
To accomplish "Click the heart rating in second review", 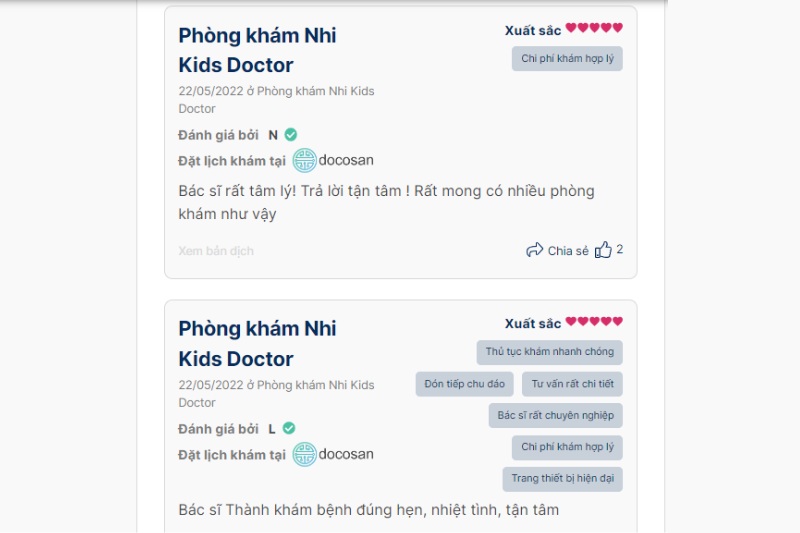I will pyautogui.click(x=594, y=322).
